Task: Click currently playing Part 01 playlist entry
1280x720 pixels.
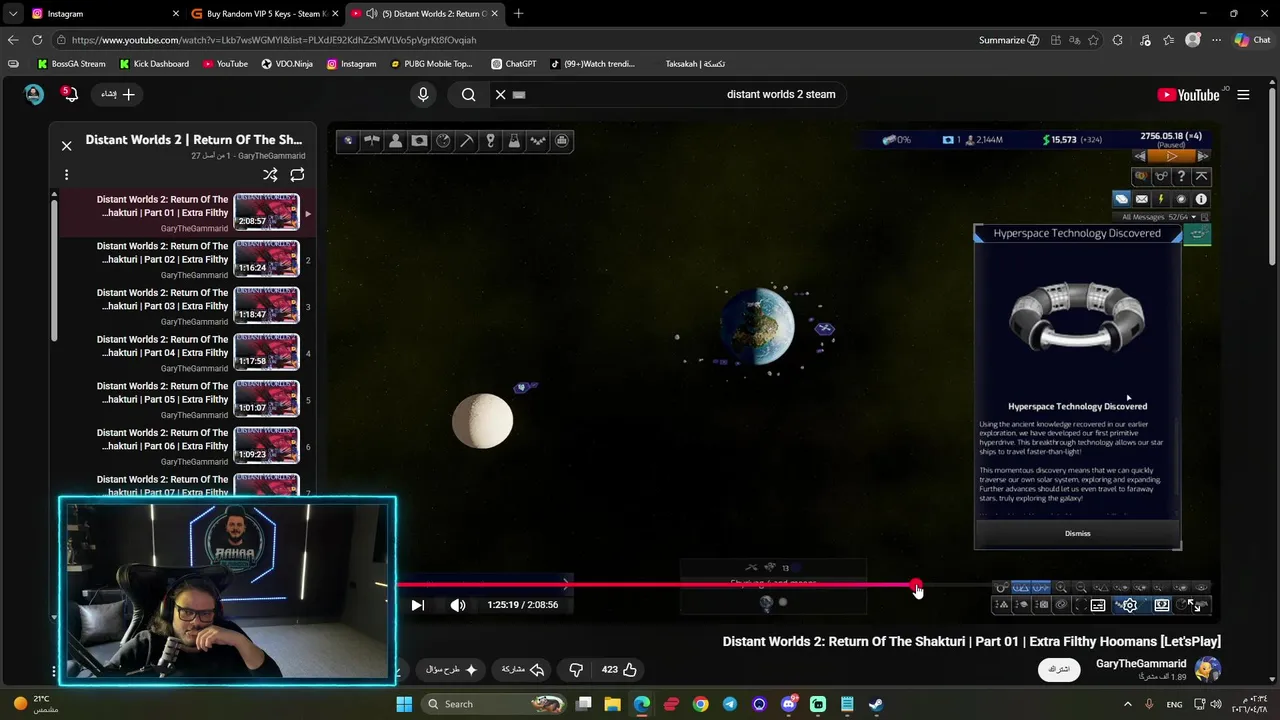Action: [188, 212]
